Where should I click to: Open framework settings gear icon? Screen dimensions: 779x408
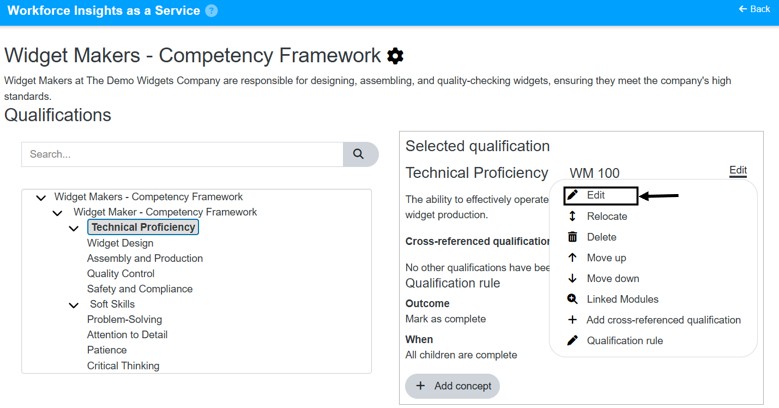tap(395, 56)
